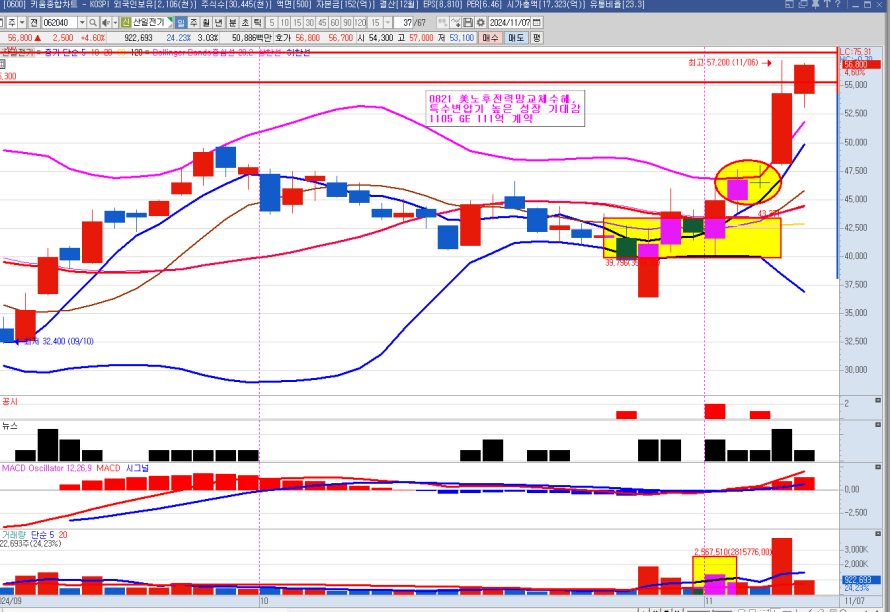This screenshot has height=612, width=890.
Task: Click the stock code input field 062040
Action: point(60,23)
